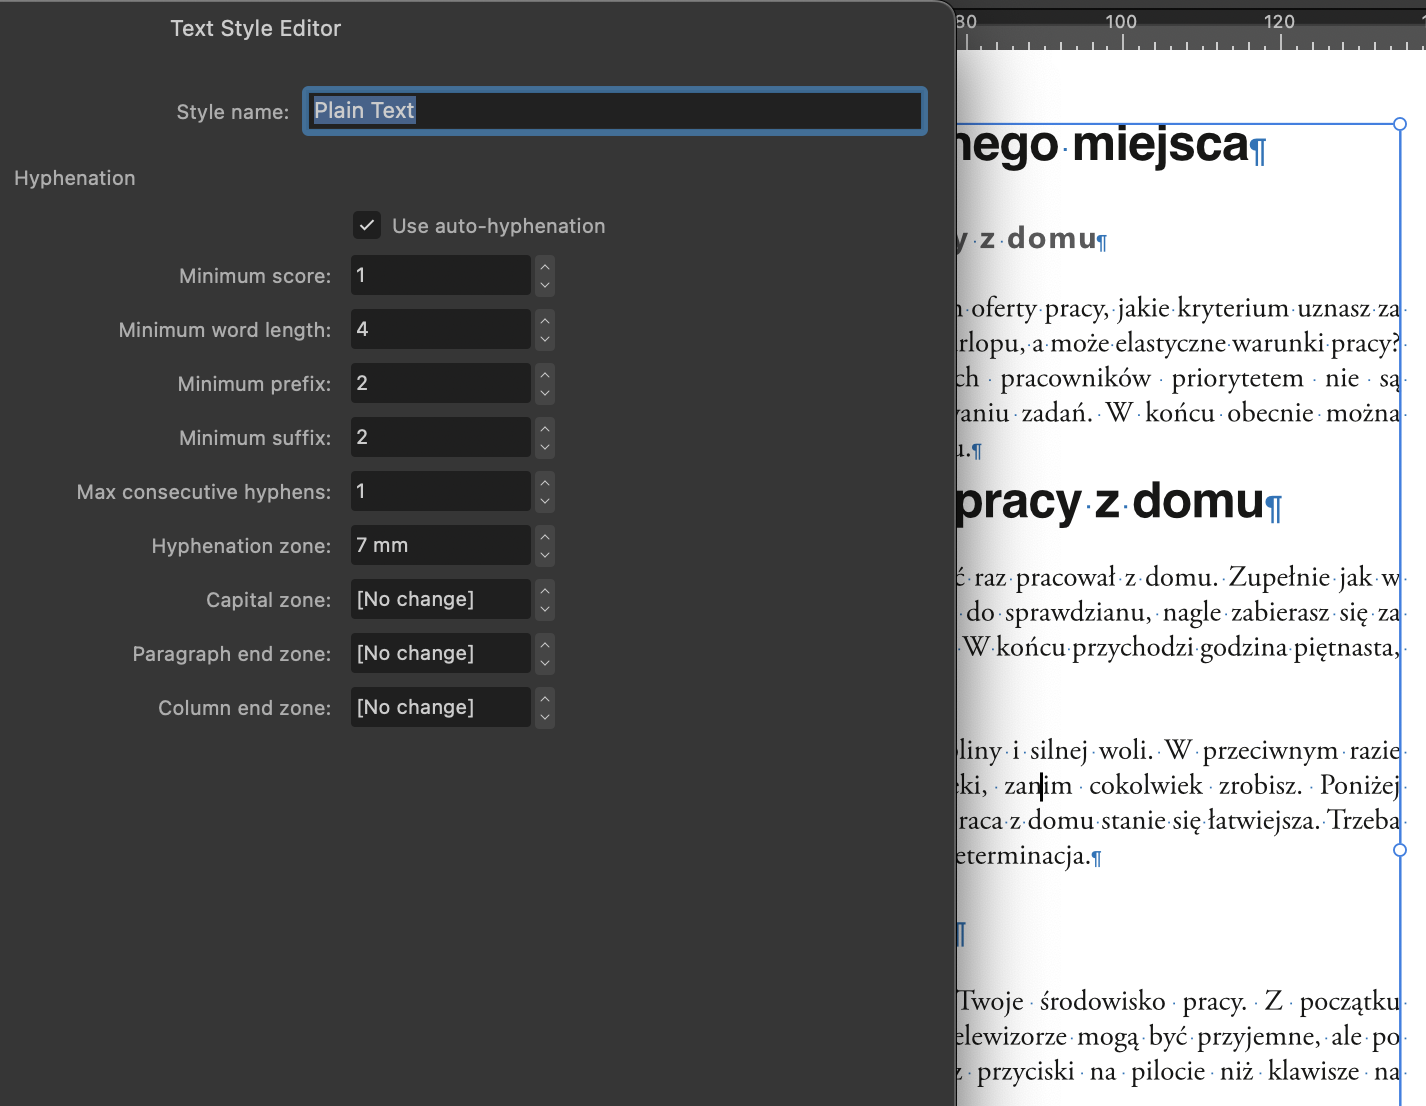Image resolution: width=1426 pixels, height=1106 pixels.
Task: Decrease Capital zone value
Action: pos(545,610)
